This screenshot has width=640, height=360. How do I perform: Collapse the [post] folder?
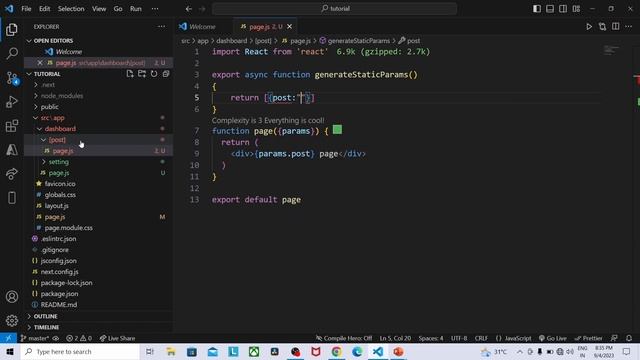pyautogui.click(x=44, y=140)
